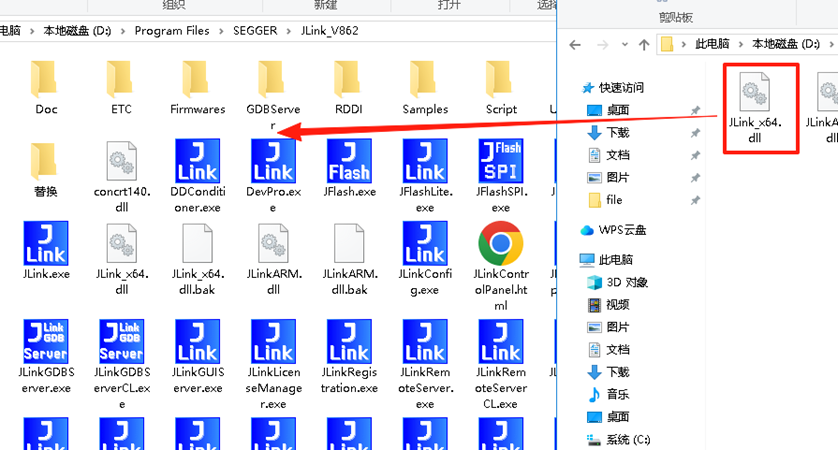Select DDConditioner.exe icon
The image size is (838, 450).
197,161
